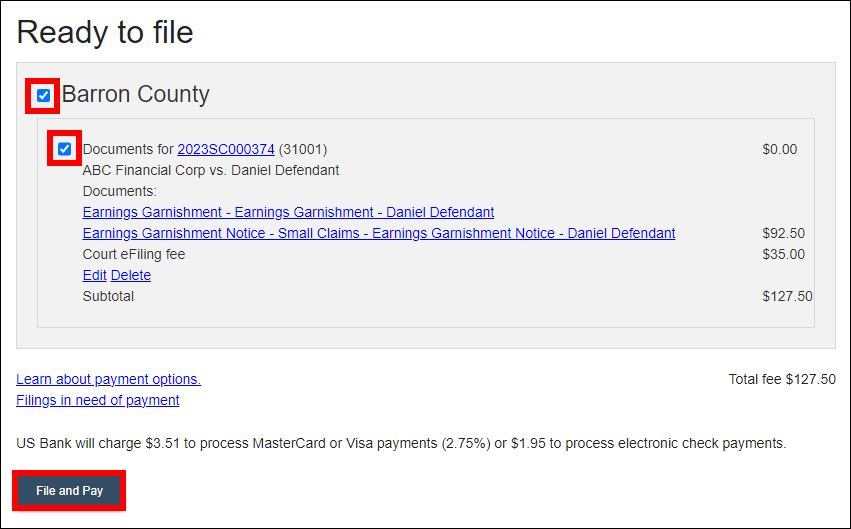The width and height of the screenshot is (851, 529).
Task: Open Earnings Garnishment Notice - Small Claims document
Action: click(x=378, y=233)
